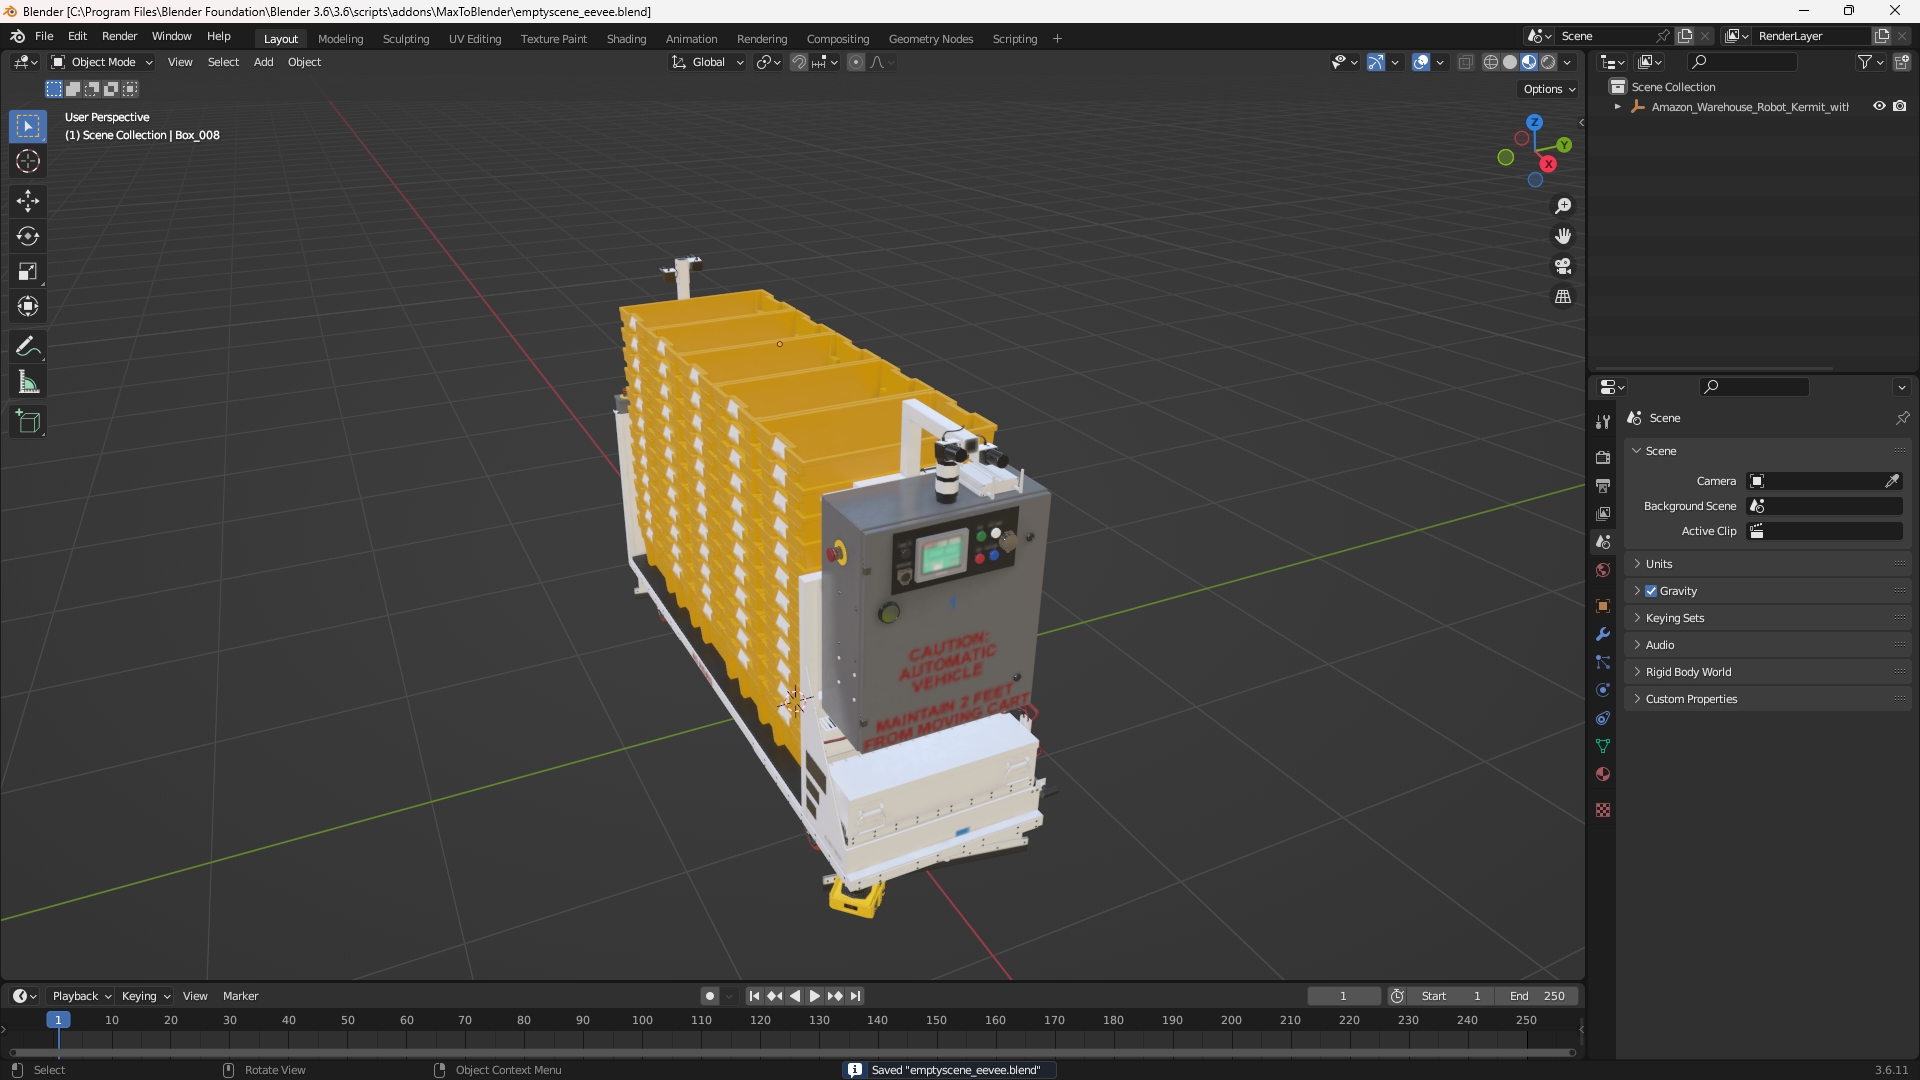Jump to the next keyframe
Image resolution: width=1920 pixels, height=1080 pixels.
[835, 996]
